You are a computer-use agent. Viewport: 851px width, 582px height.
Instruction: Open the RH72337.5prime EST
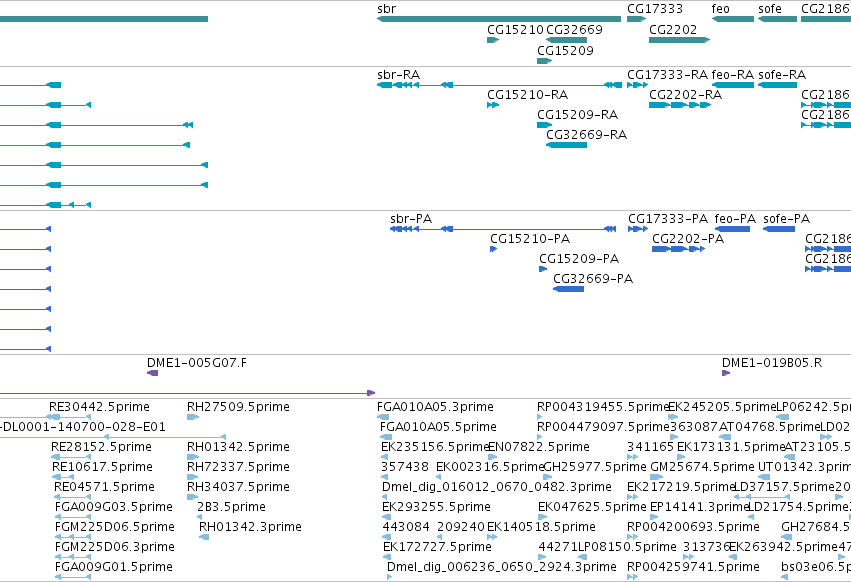(x=193, y=477)
